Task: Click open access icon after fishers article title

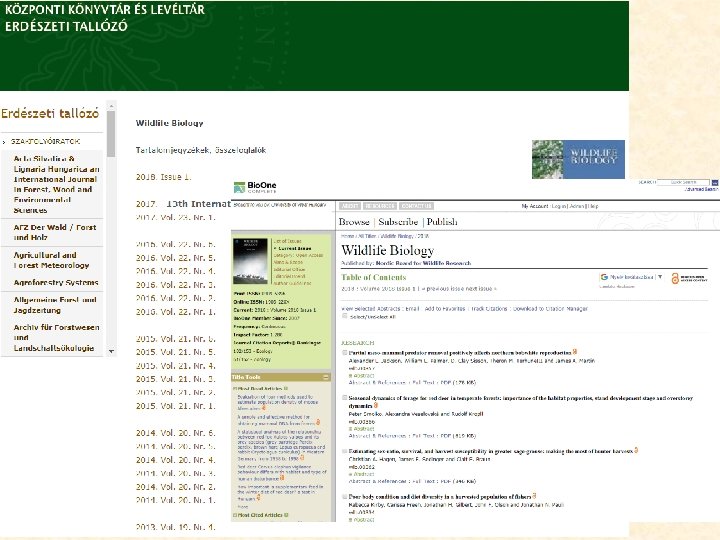Action: tap(534, 496)
